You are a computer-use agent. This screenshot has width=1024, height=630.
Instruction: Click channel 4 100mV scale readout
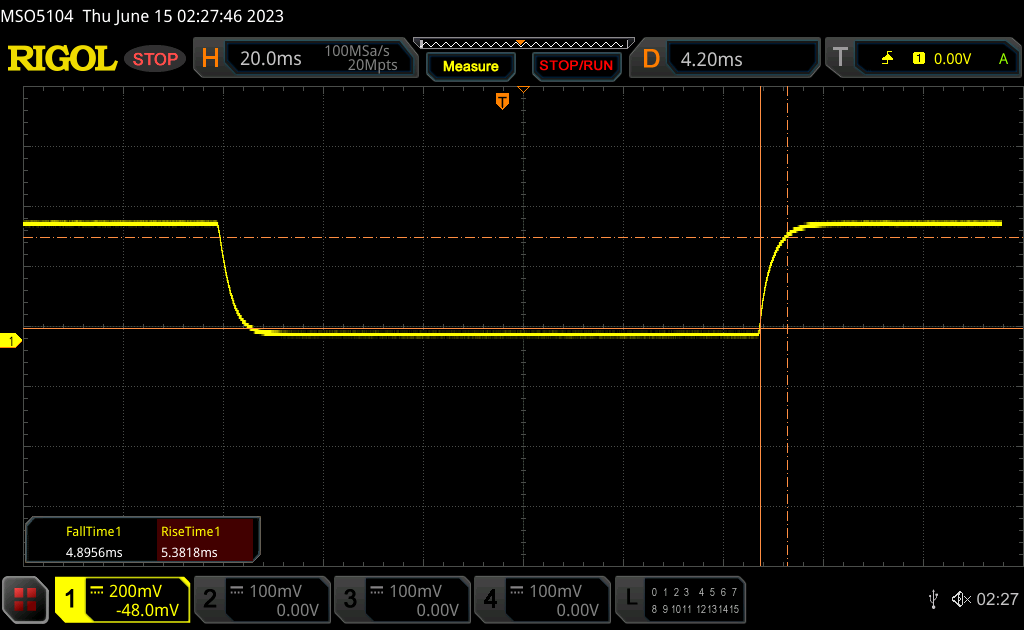point(555,591)
